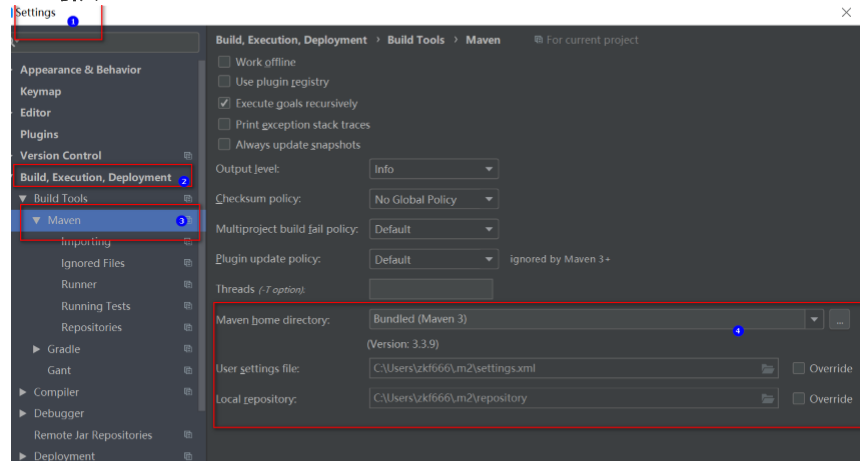Click folder icon in Local repository field

[767, 398]
